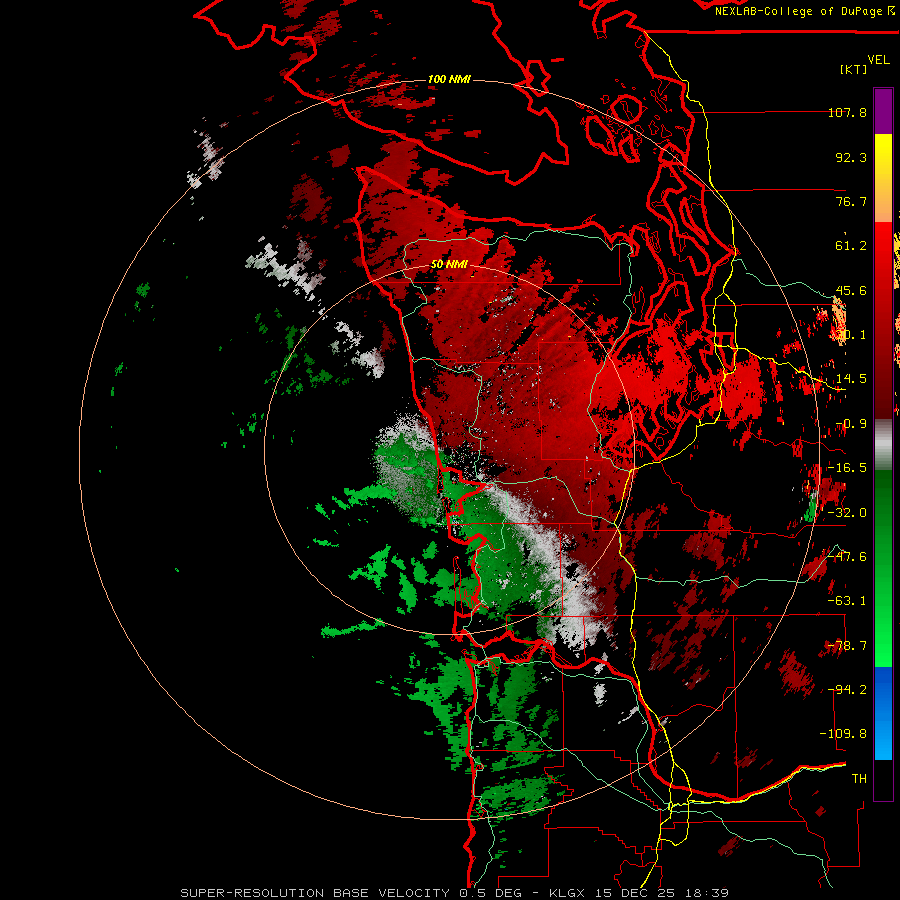Select the 76.7 value on velocity scale
This screenshot has width=900, height=900.
pyautogui.click(x=851, y=201)
